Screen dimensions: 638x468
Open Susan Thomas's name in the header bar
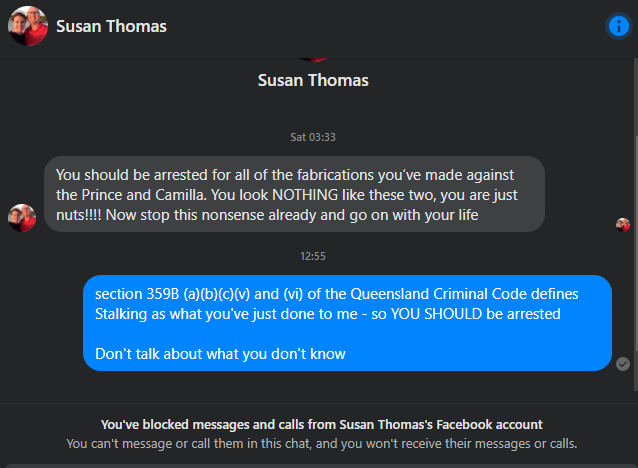click(111, 26)
